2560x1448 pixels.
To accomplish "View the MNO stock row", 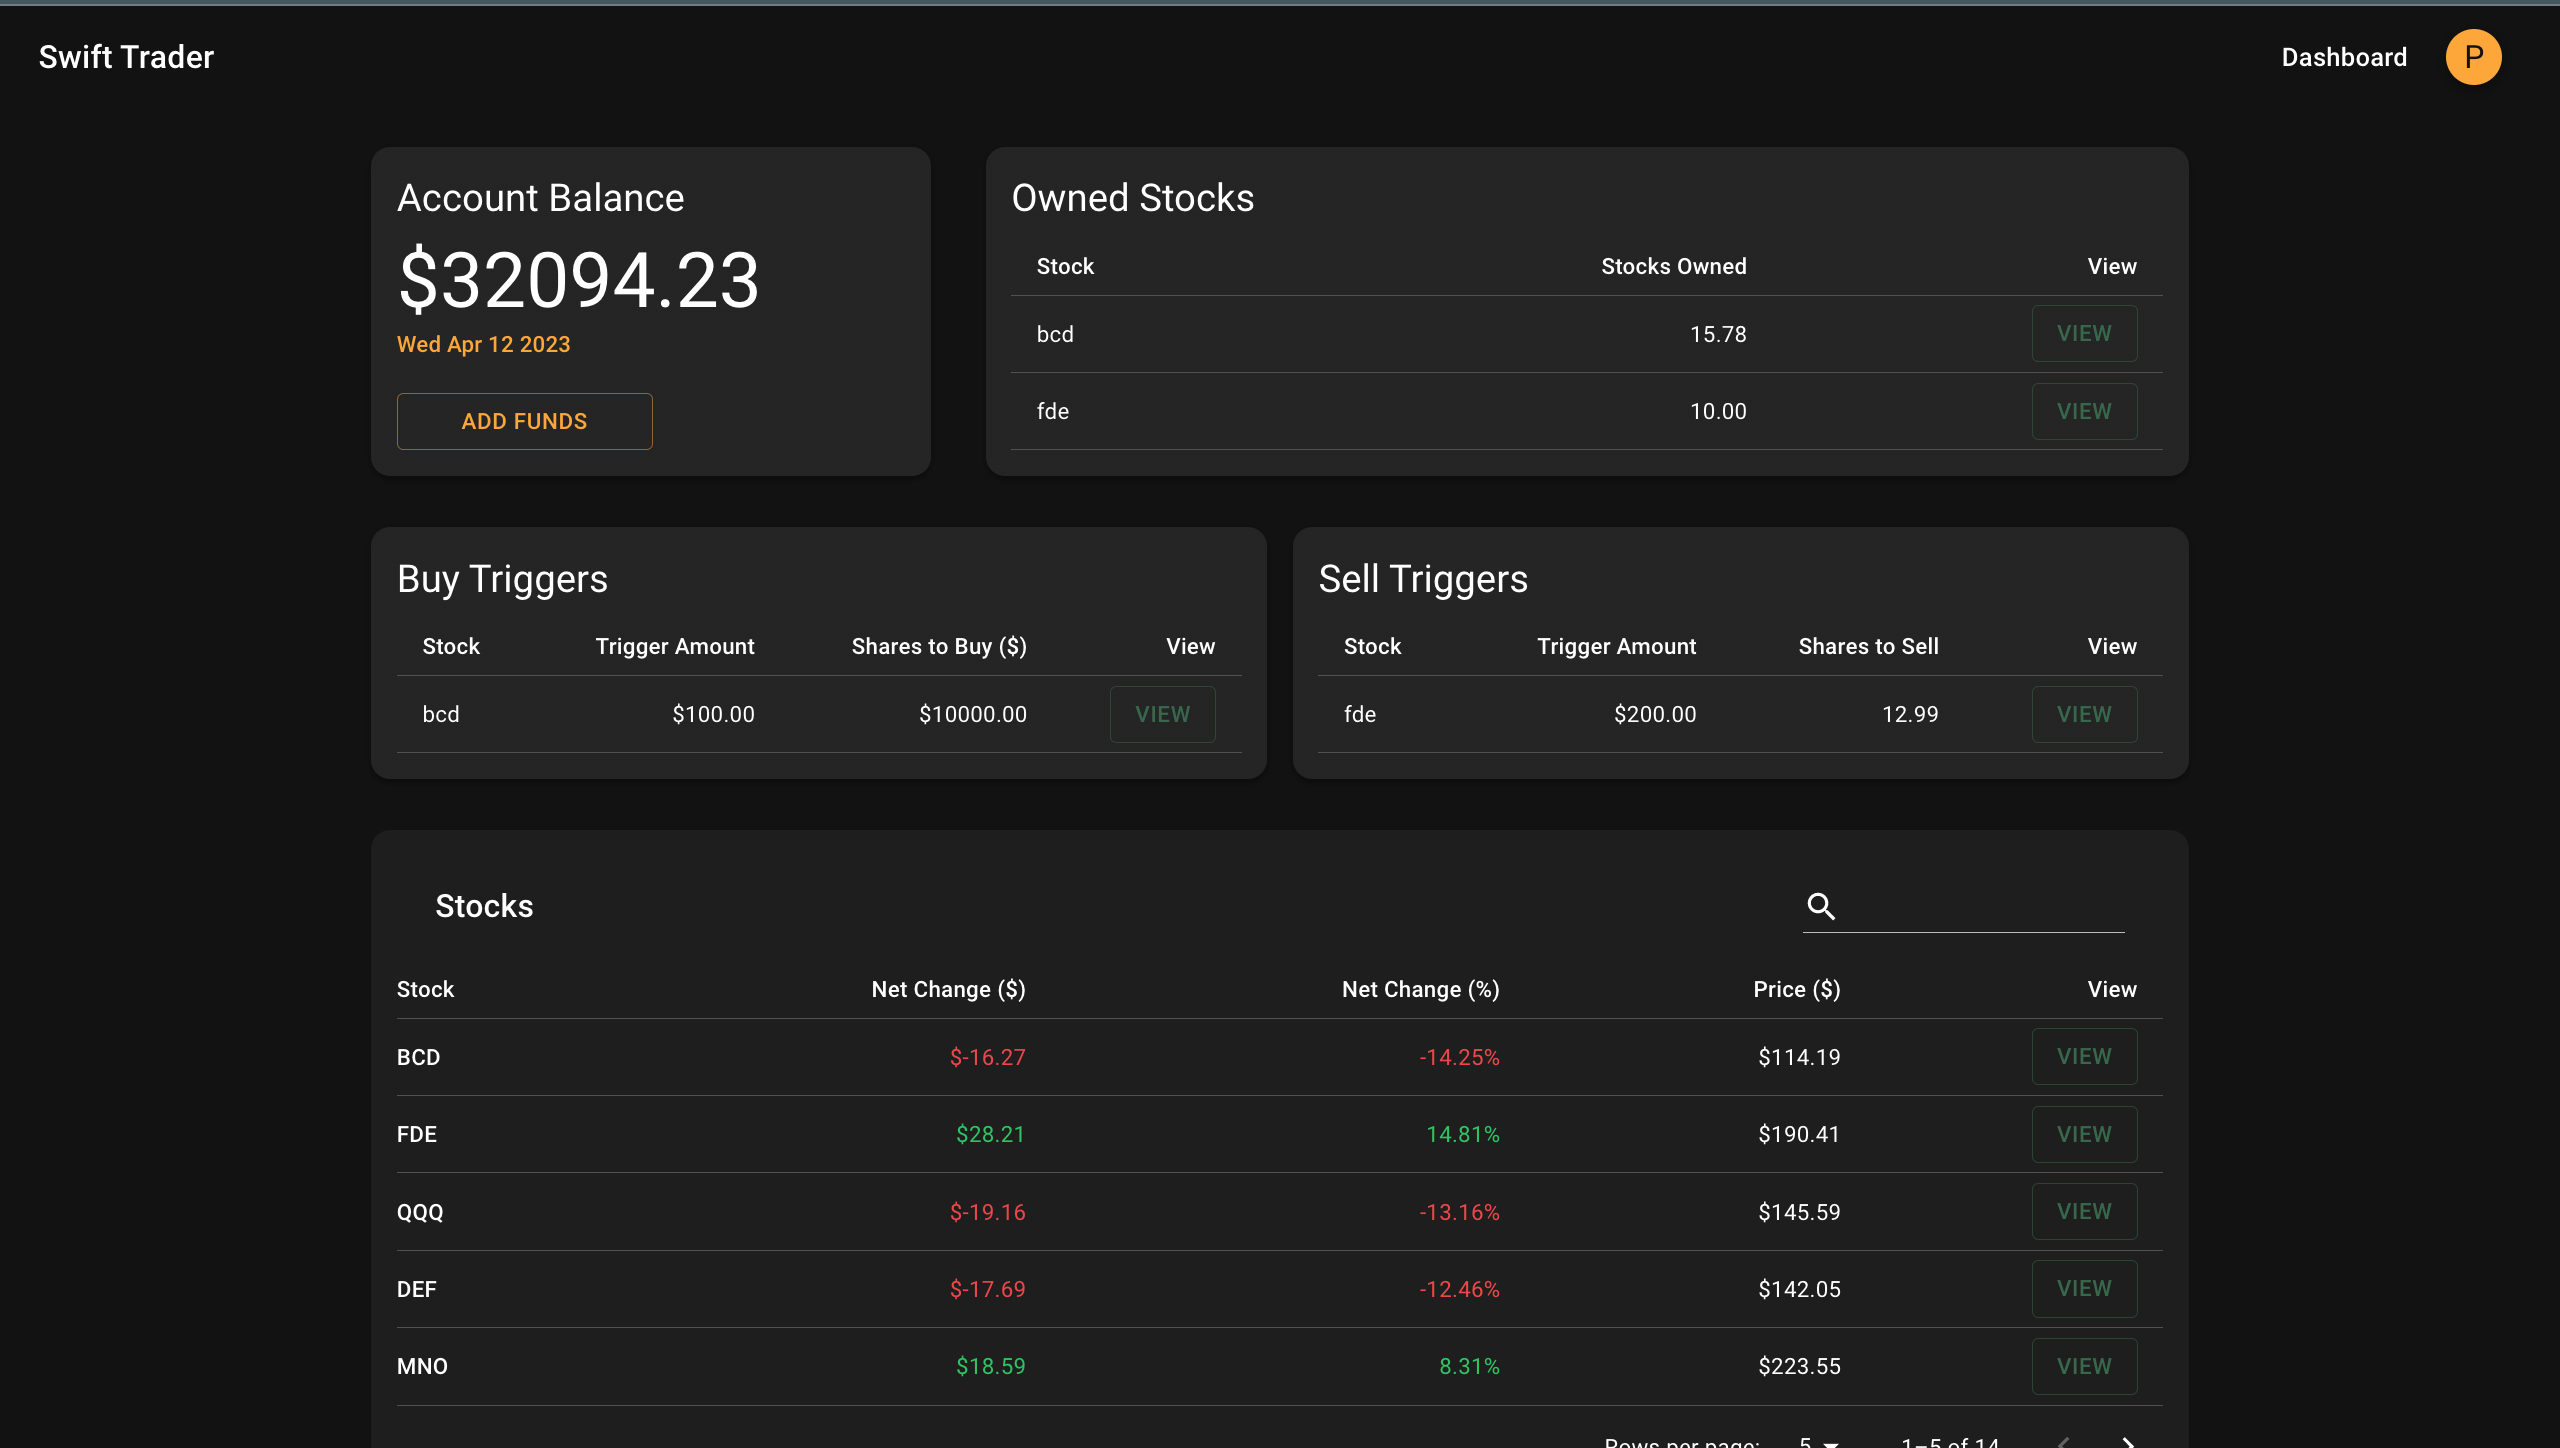I will (2084, 1366).
